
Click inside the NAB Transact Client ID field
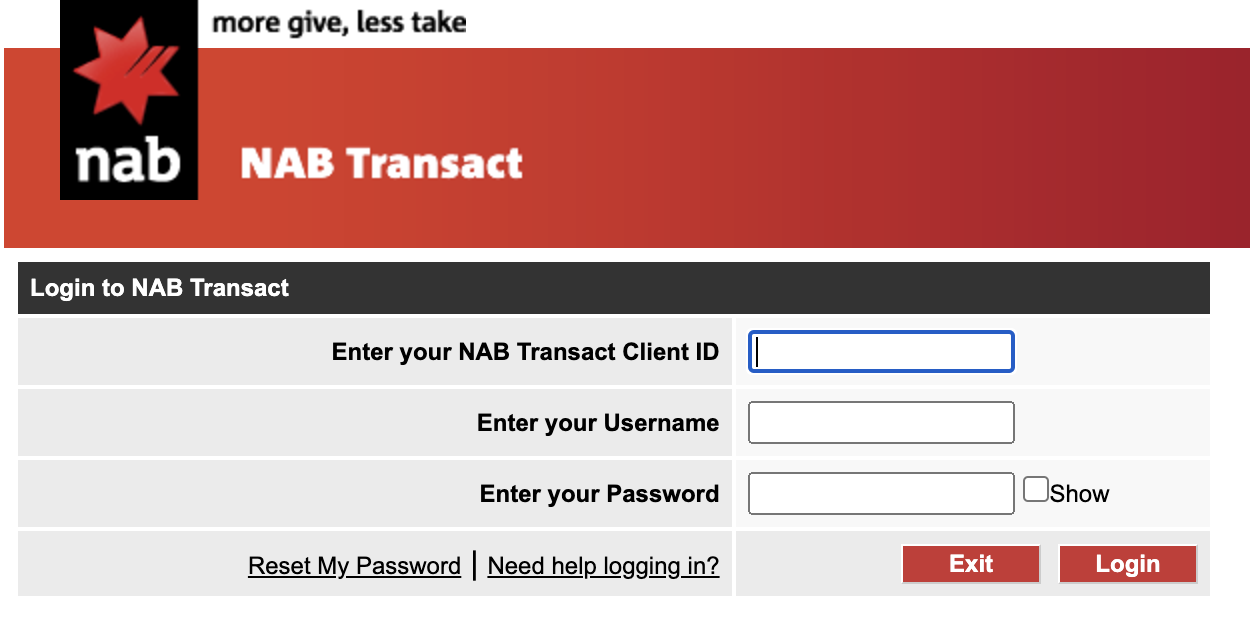coord(880,351)
